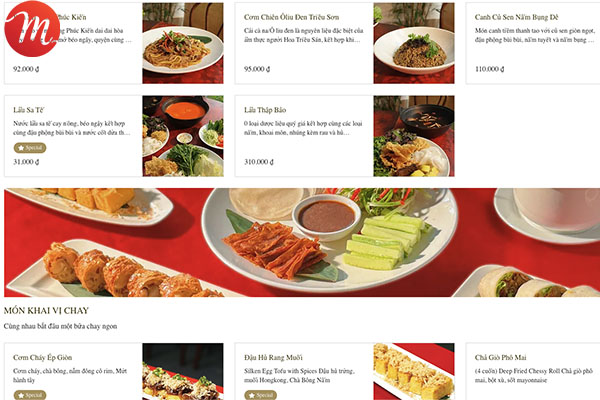Click the Special badge on Lẩu Sa Tế
Viewport: 600px width, 400px height.
point(30,148)
